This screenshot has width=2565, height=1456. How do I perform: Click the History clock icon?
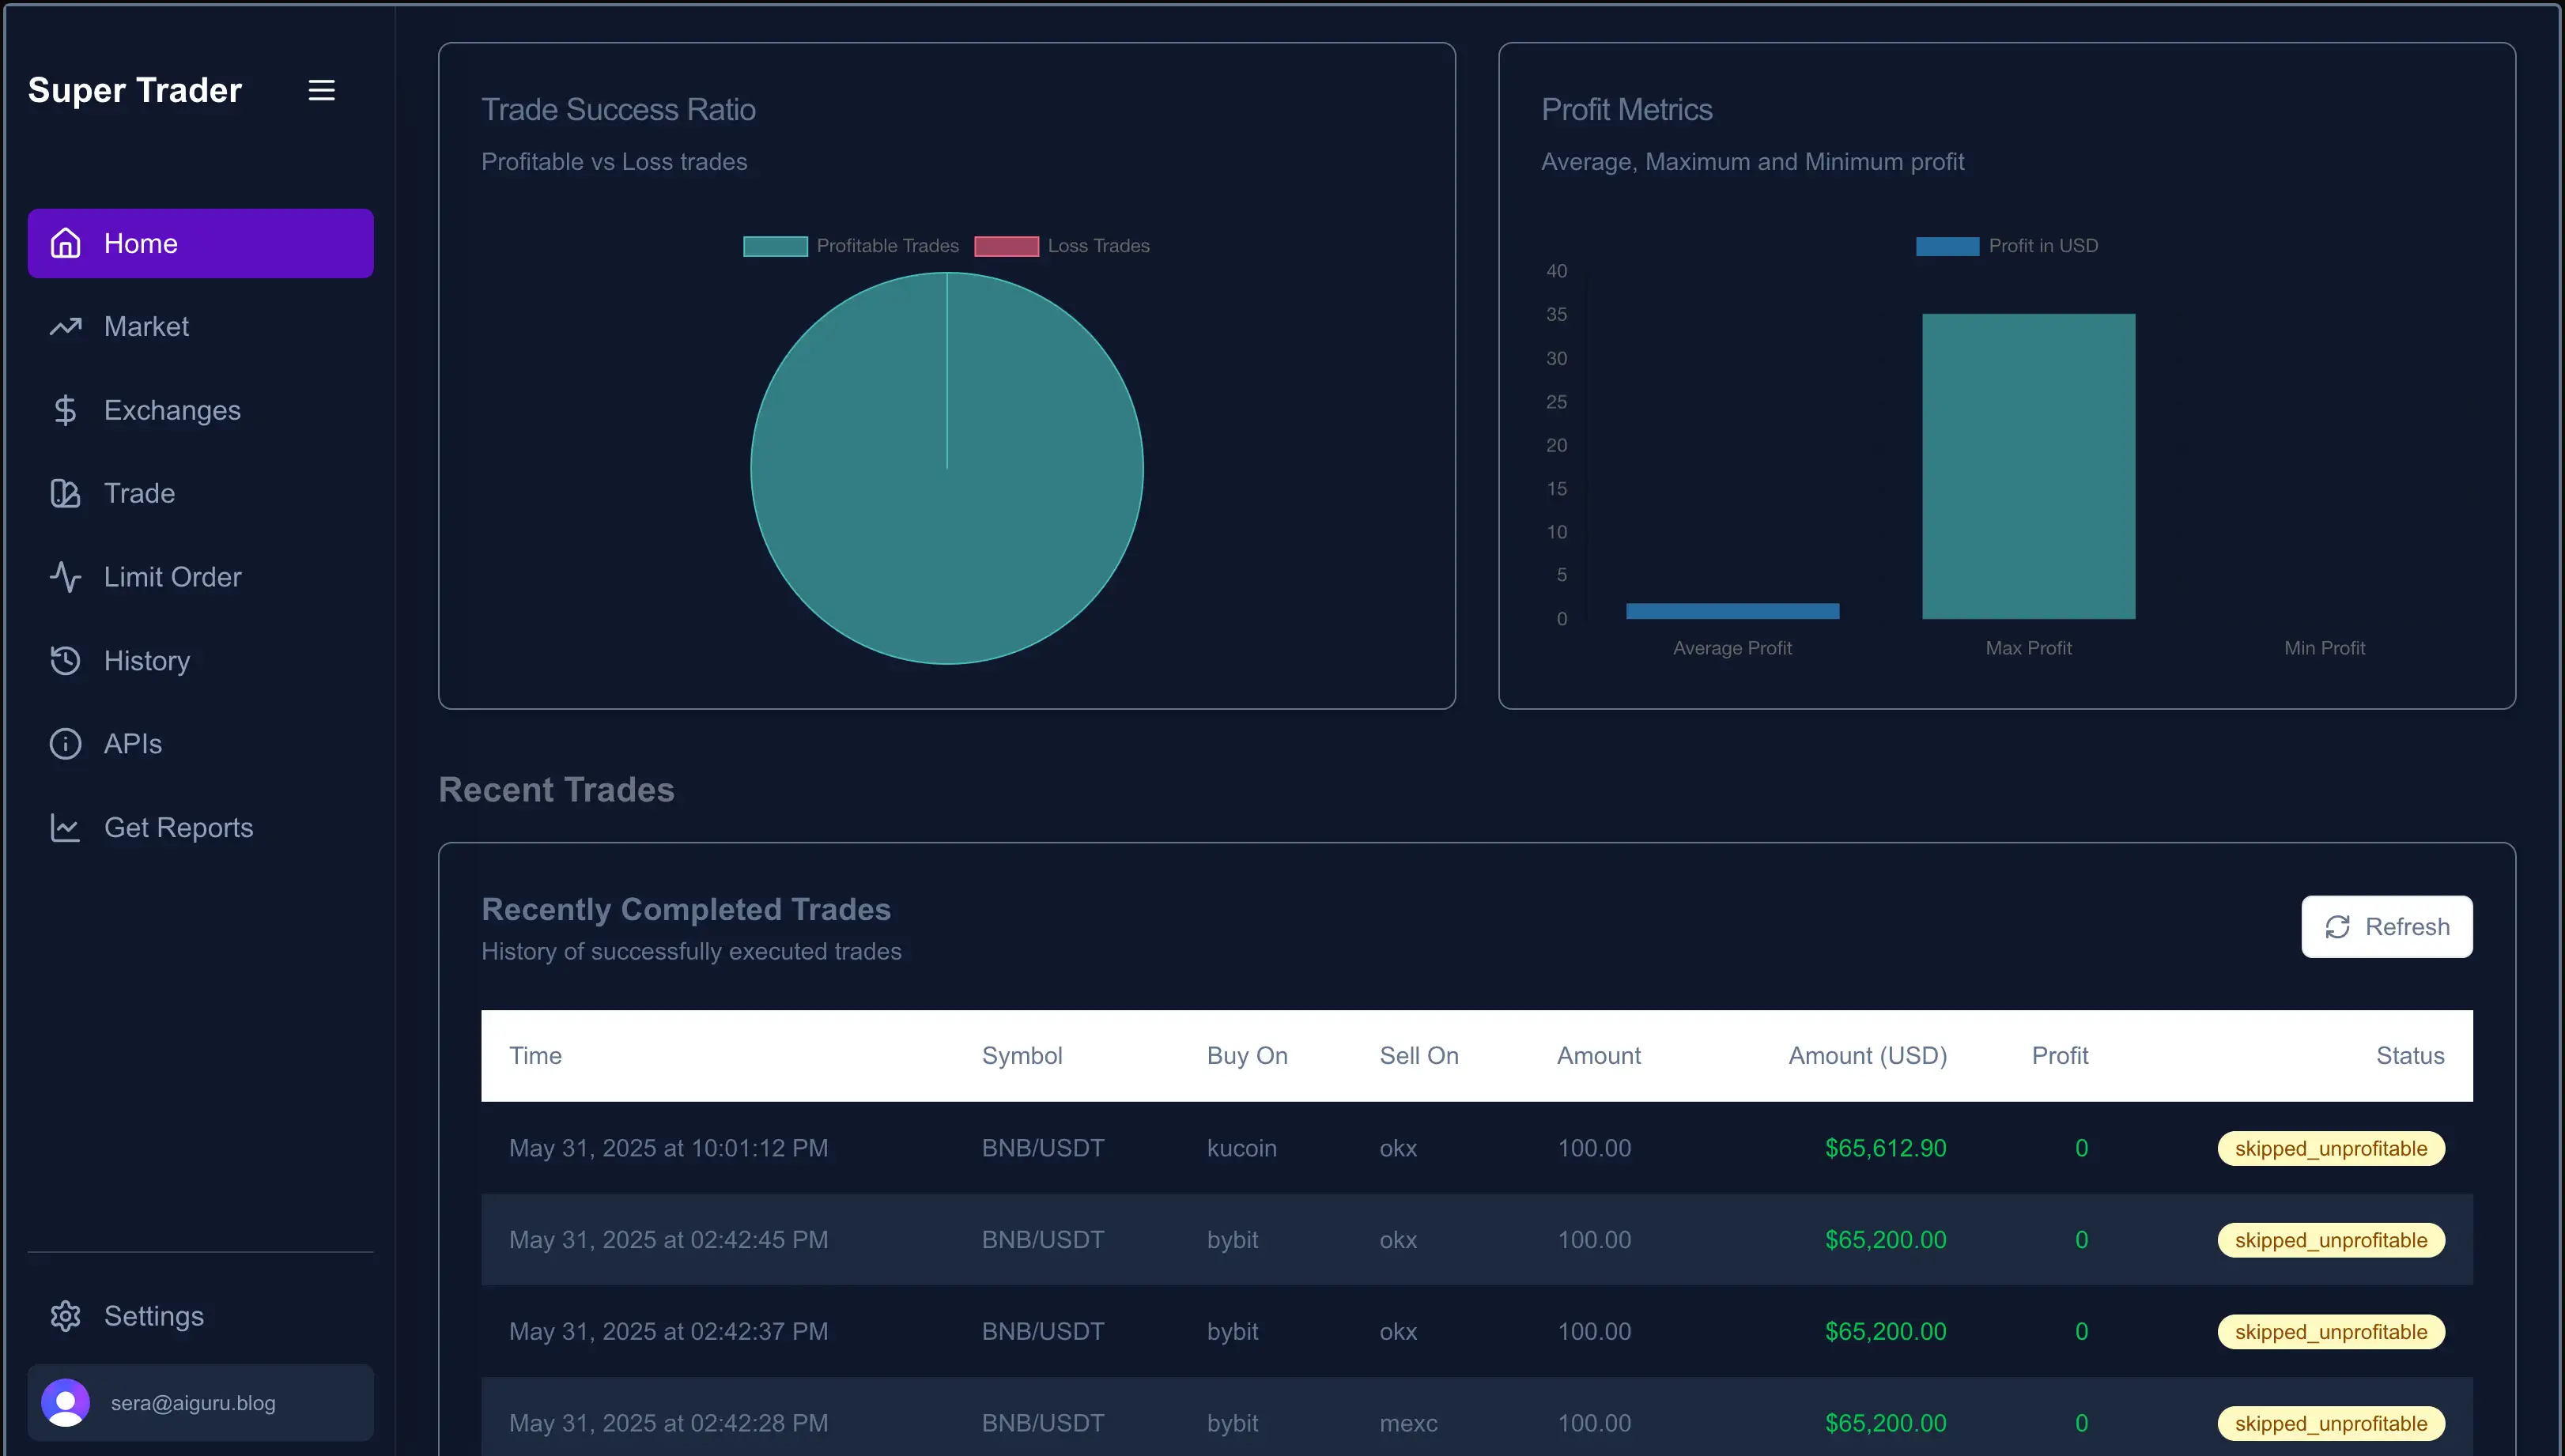(65, 660)
